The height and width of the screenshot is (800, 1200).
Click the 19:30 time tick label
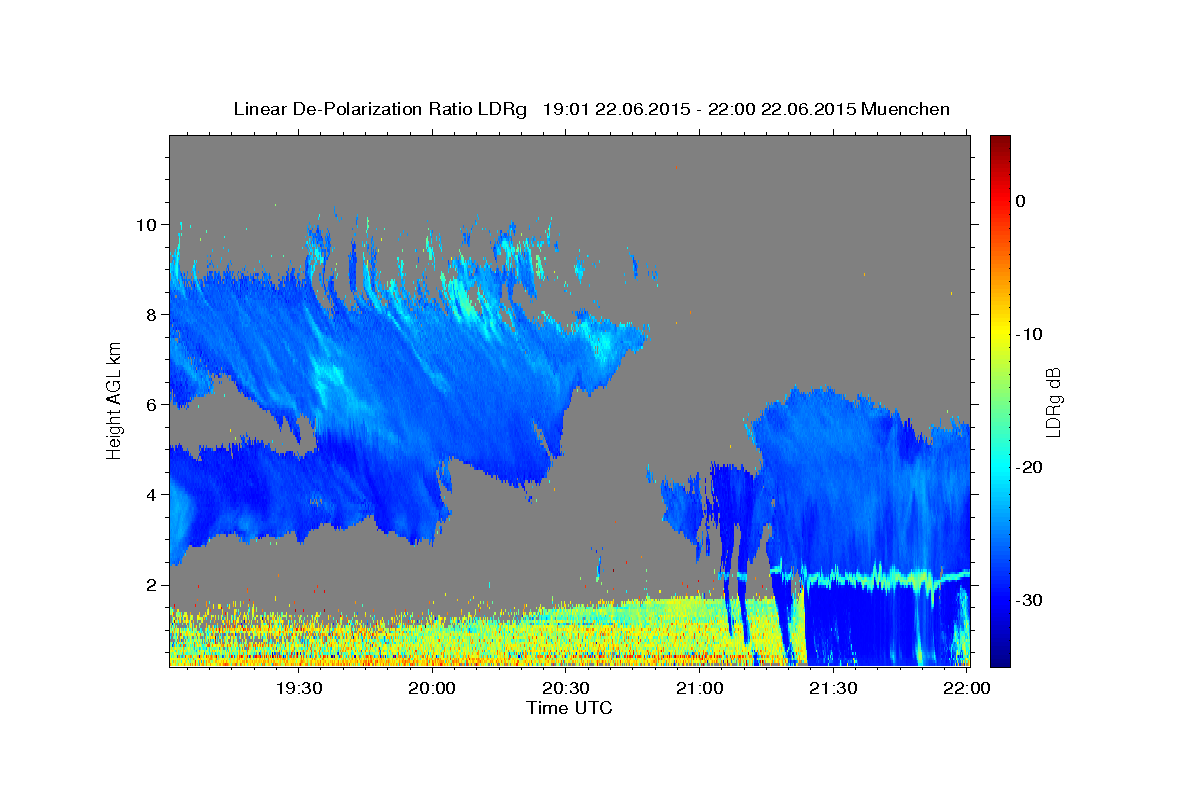point(299,688)
